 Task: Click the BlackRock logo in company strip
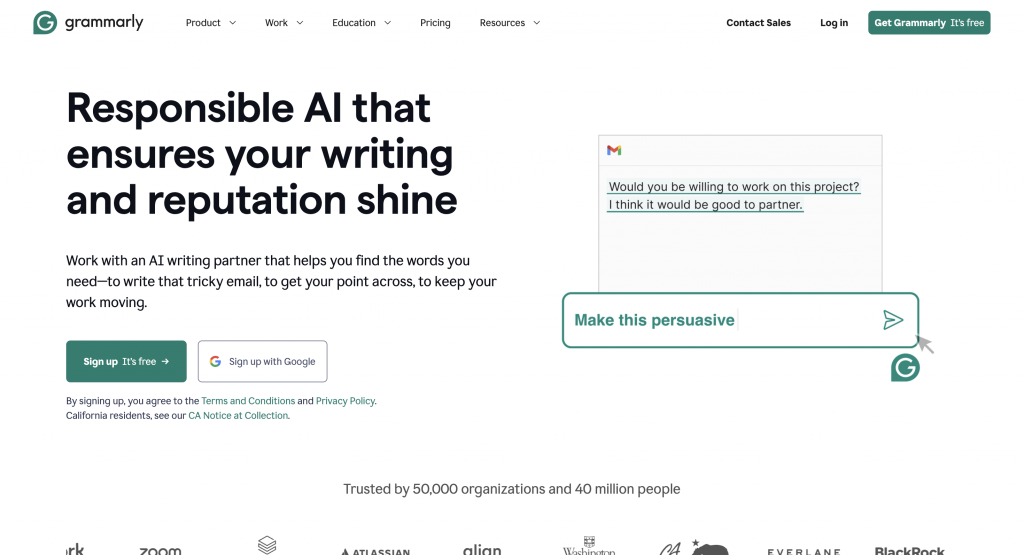coord(910,550)
